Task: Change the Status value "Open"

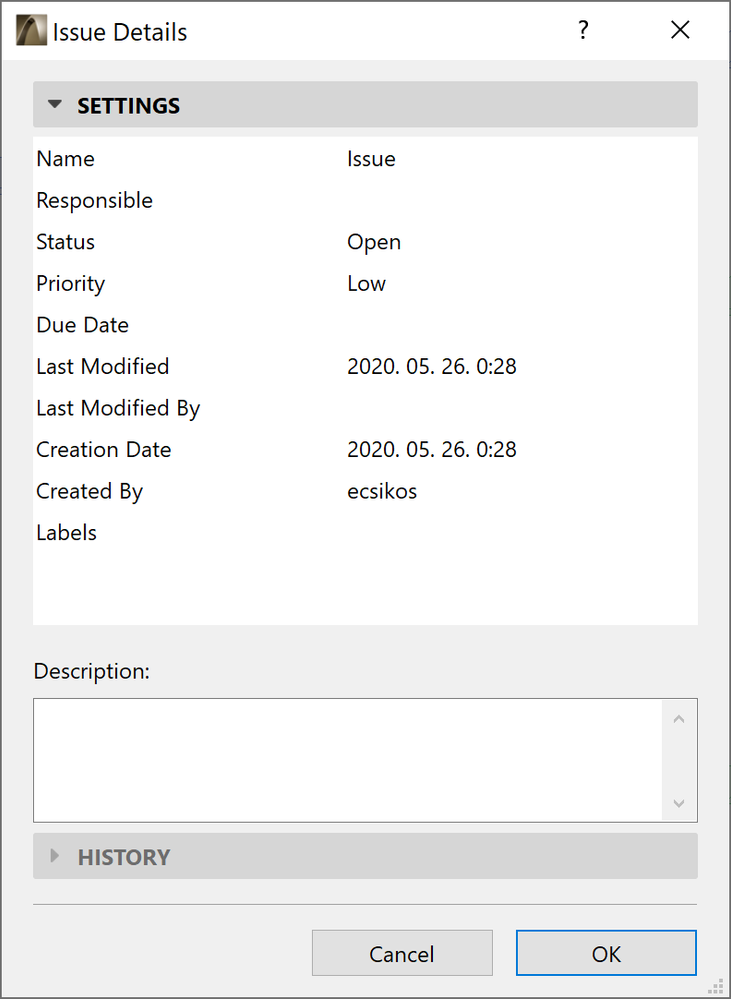Action: coord(374,242)
